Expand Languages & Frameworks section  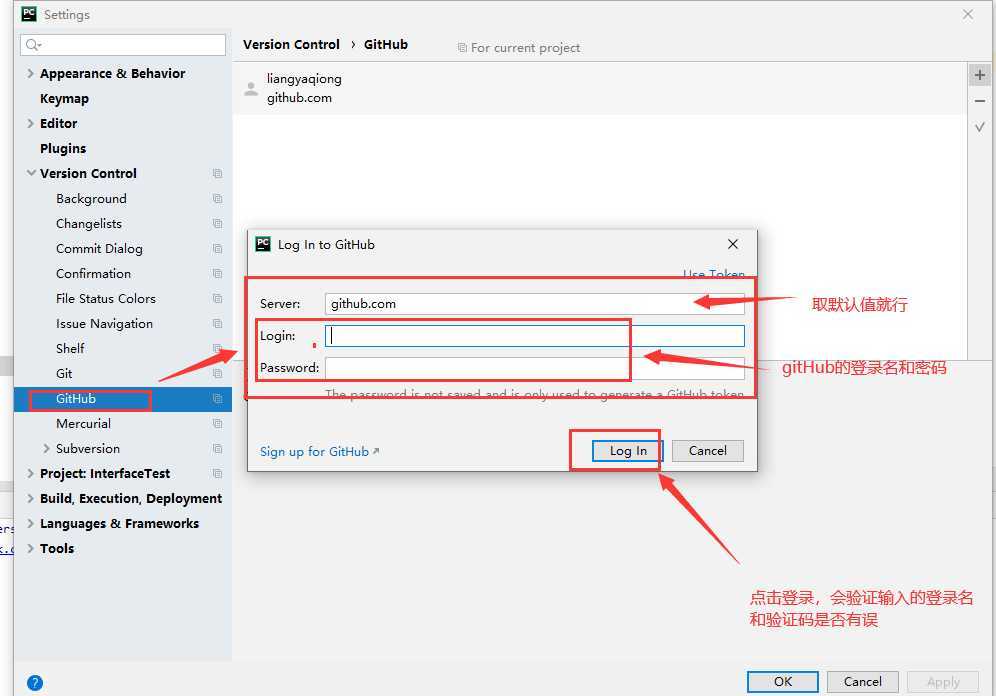point(30,523)
